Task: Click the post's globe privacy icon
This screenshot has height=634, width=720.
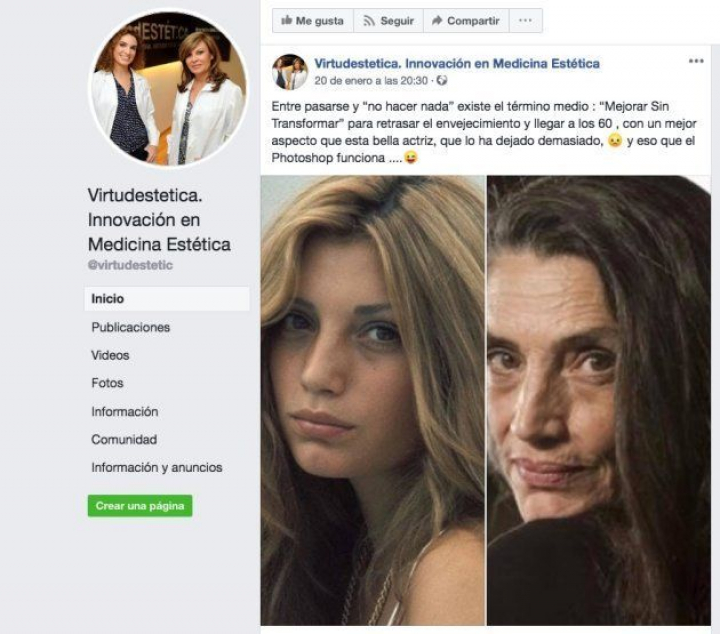Action: pos(442,81)
